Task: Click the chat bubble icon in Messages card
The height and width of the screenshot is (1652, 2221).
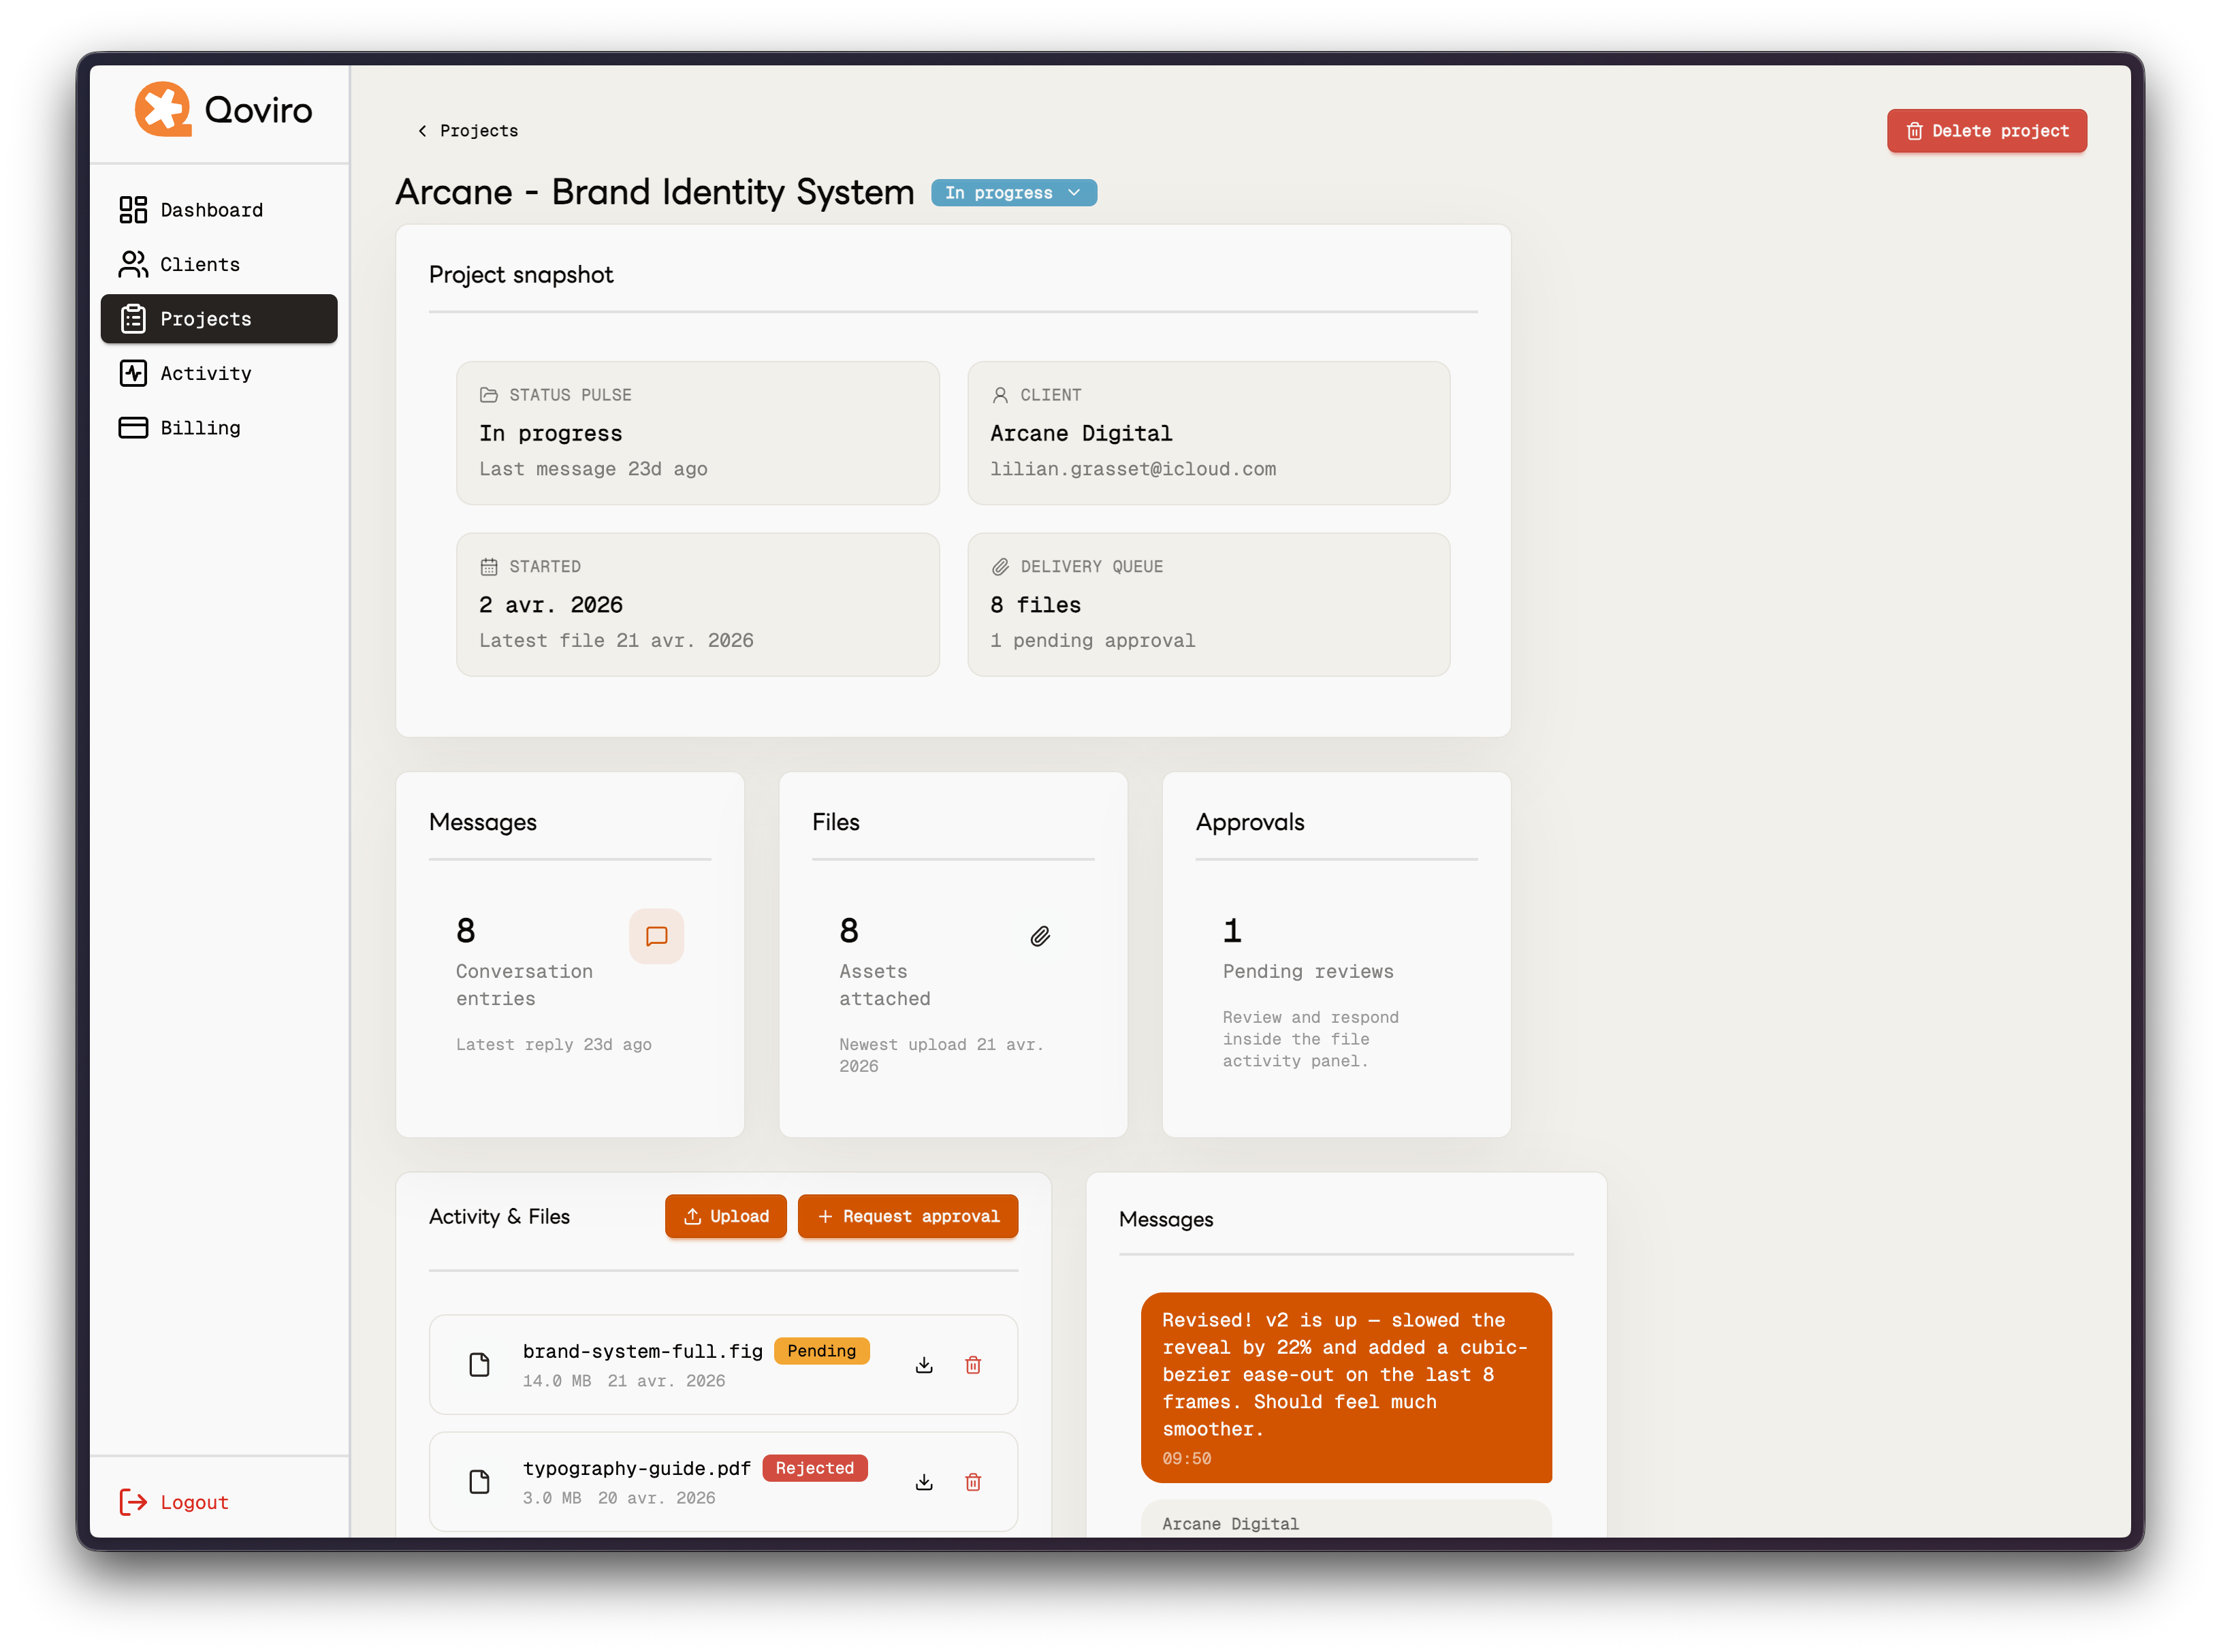Action: [x=657, y=936]
